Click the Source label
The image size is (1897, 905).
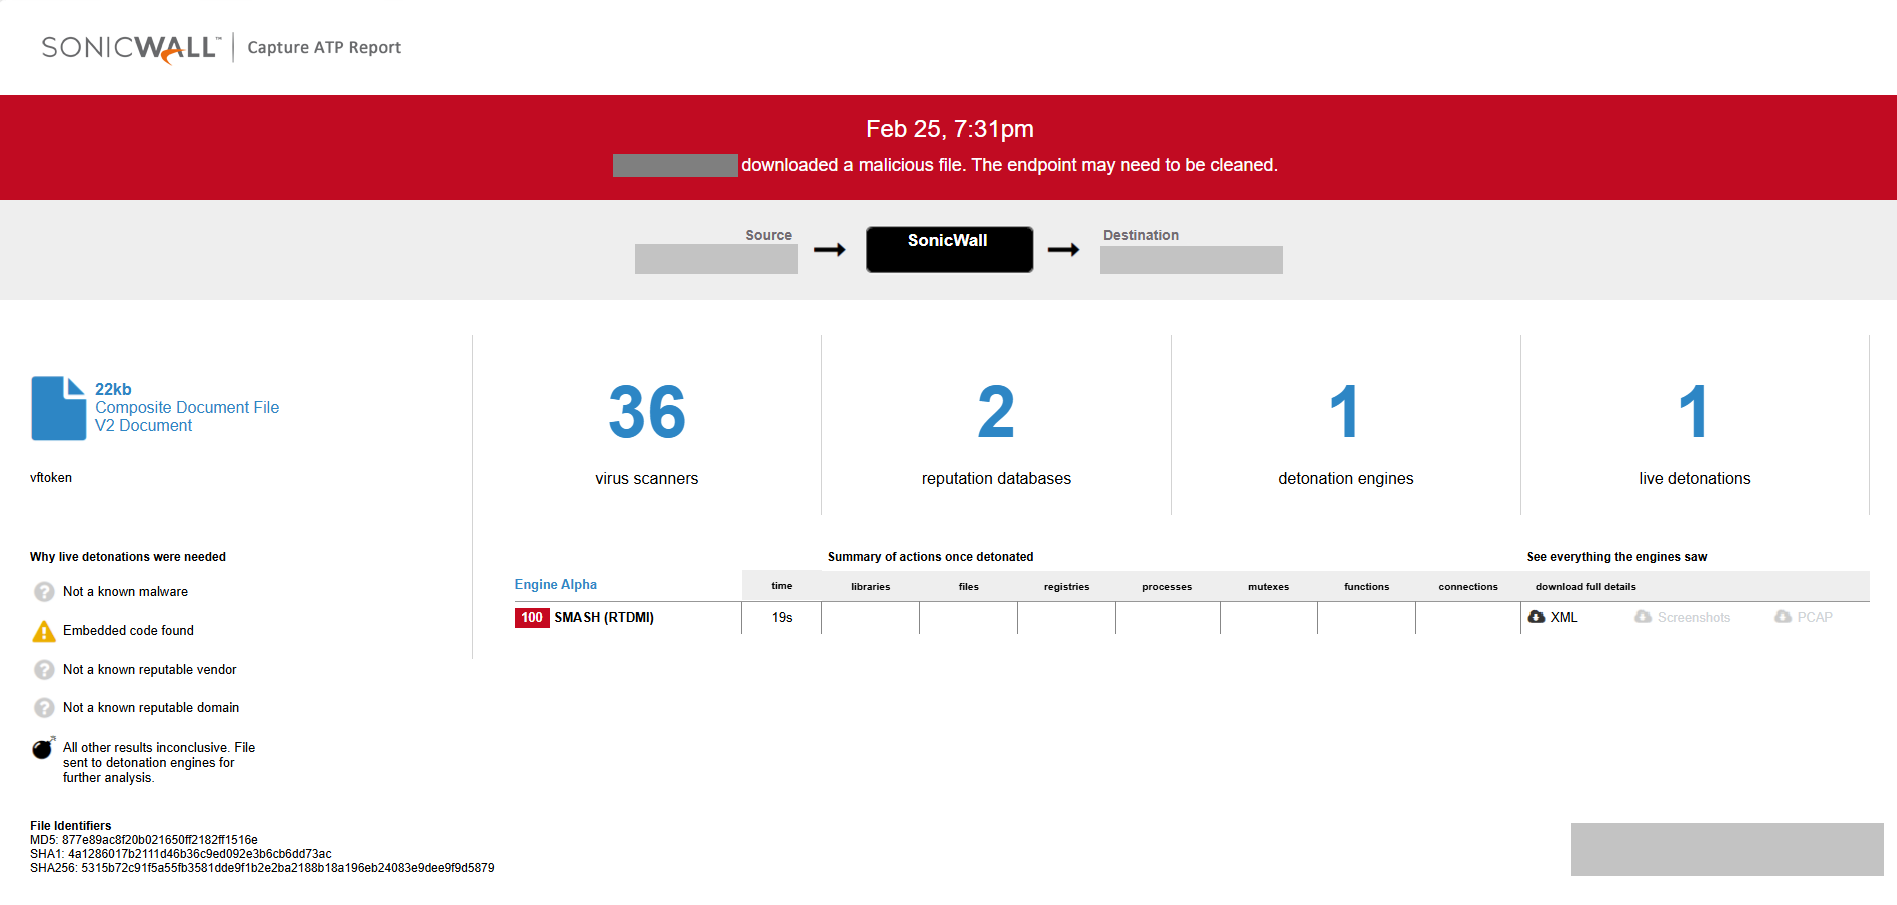click(768, 235)
